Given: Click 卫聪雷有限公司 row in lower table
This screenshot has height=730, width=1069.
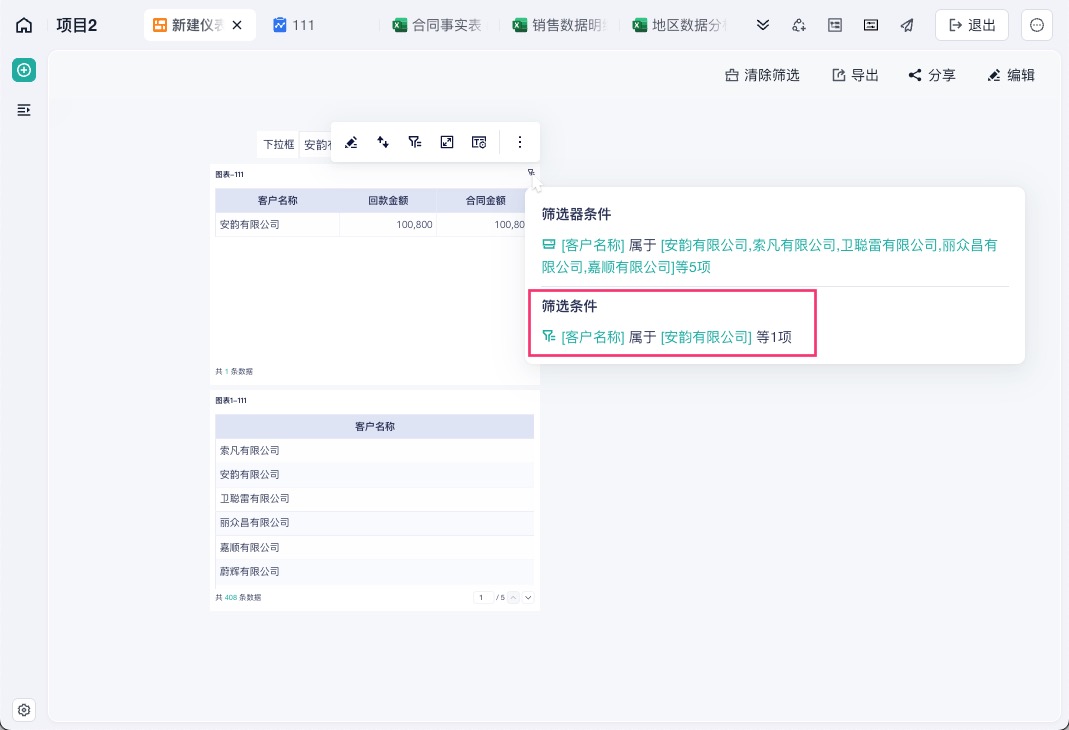Looking at the screenshot, I should click(374, 499).
